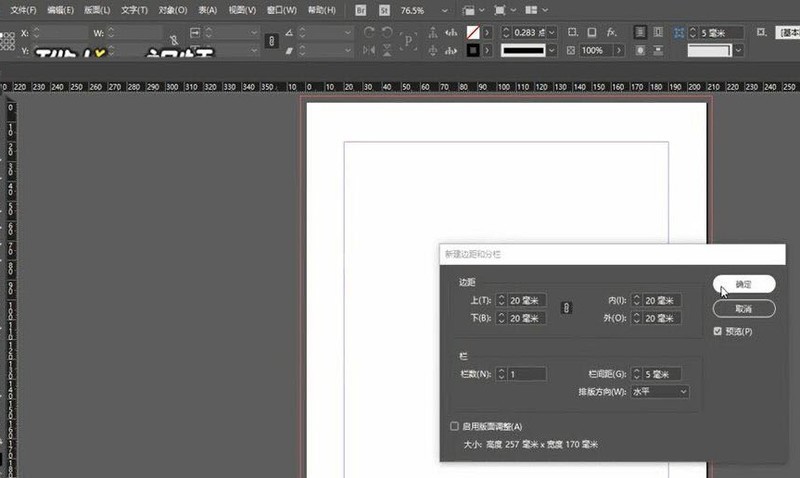The height and width of the screenshot is (478, 800).
Task: Click the 取消 button to cancel
Action: (x=744, y=308)
